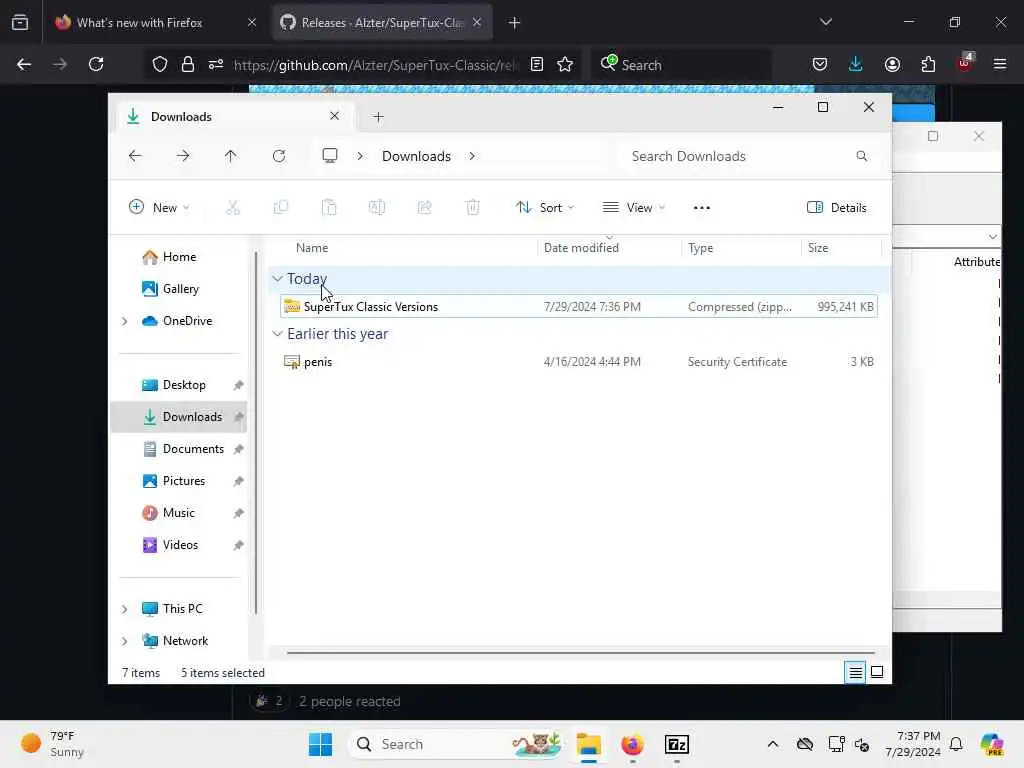
Task: Expand This PC in navigation pane
Action: pos(125,609)
